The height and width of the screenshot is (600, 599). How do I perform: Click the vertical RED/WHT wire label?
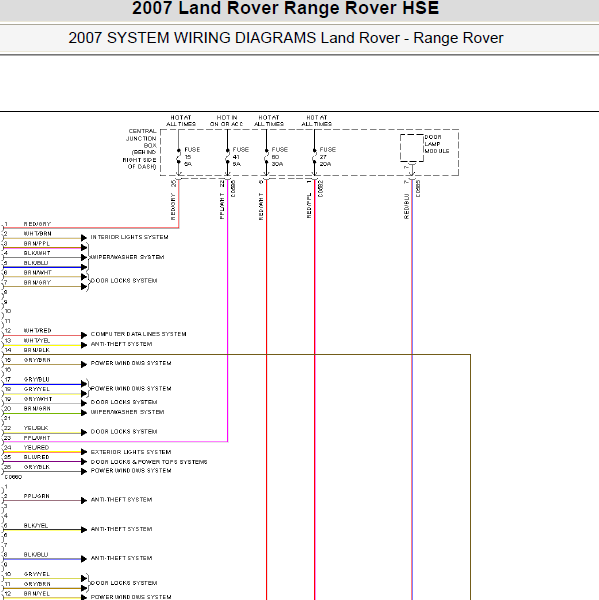pyautogui.click(x=261, y=206)
